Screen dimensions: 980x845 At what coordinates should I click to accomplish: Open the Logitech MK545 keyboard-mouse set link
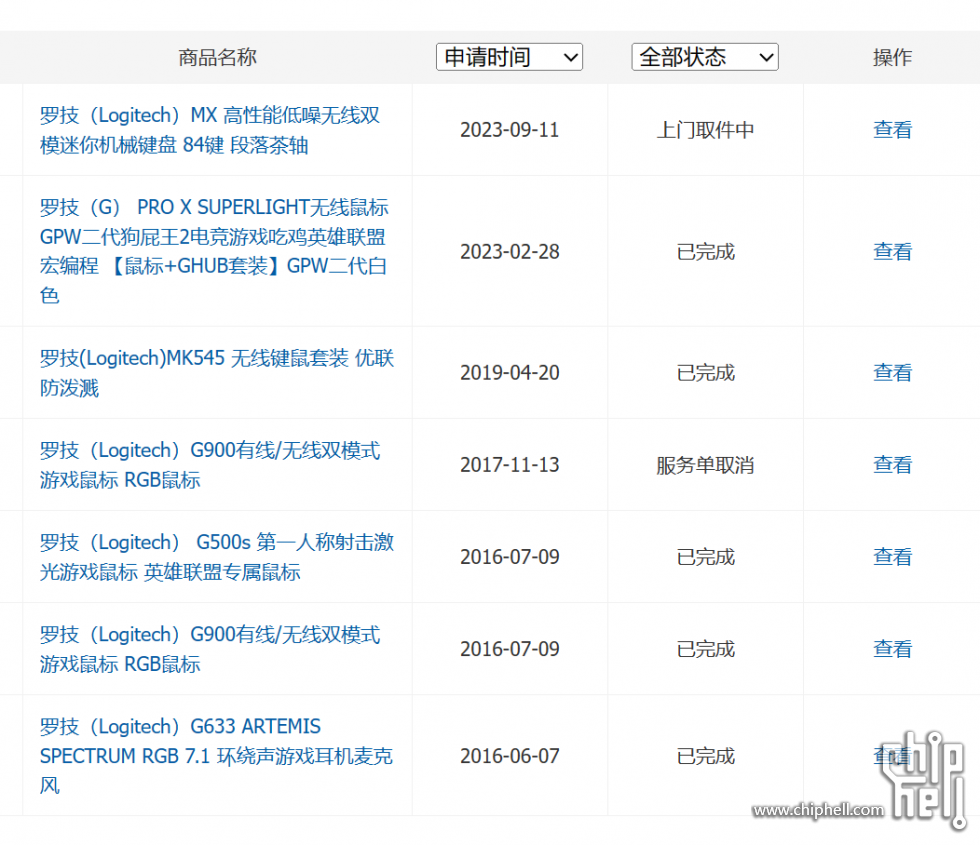coord(217,372)
